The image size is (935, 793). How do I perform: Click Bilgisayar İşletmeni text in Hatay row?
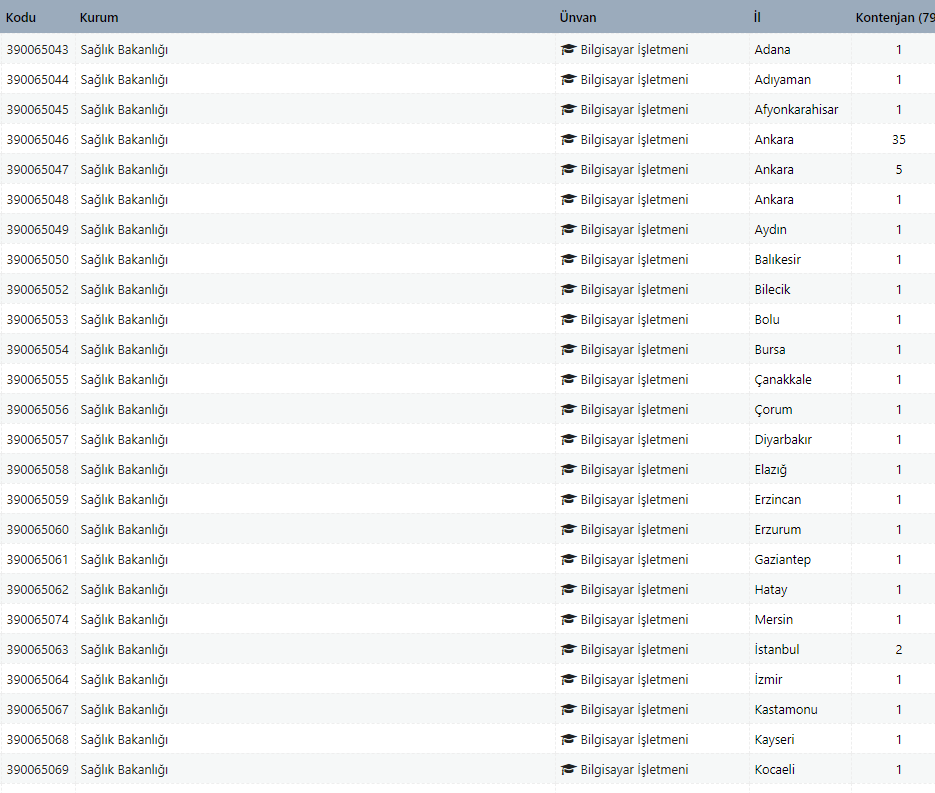(634, 590)
